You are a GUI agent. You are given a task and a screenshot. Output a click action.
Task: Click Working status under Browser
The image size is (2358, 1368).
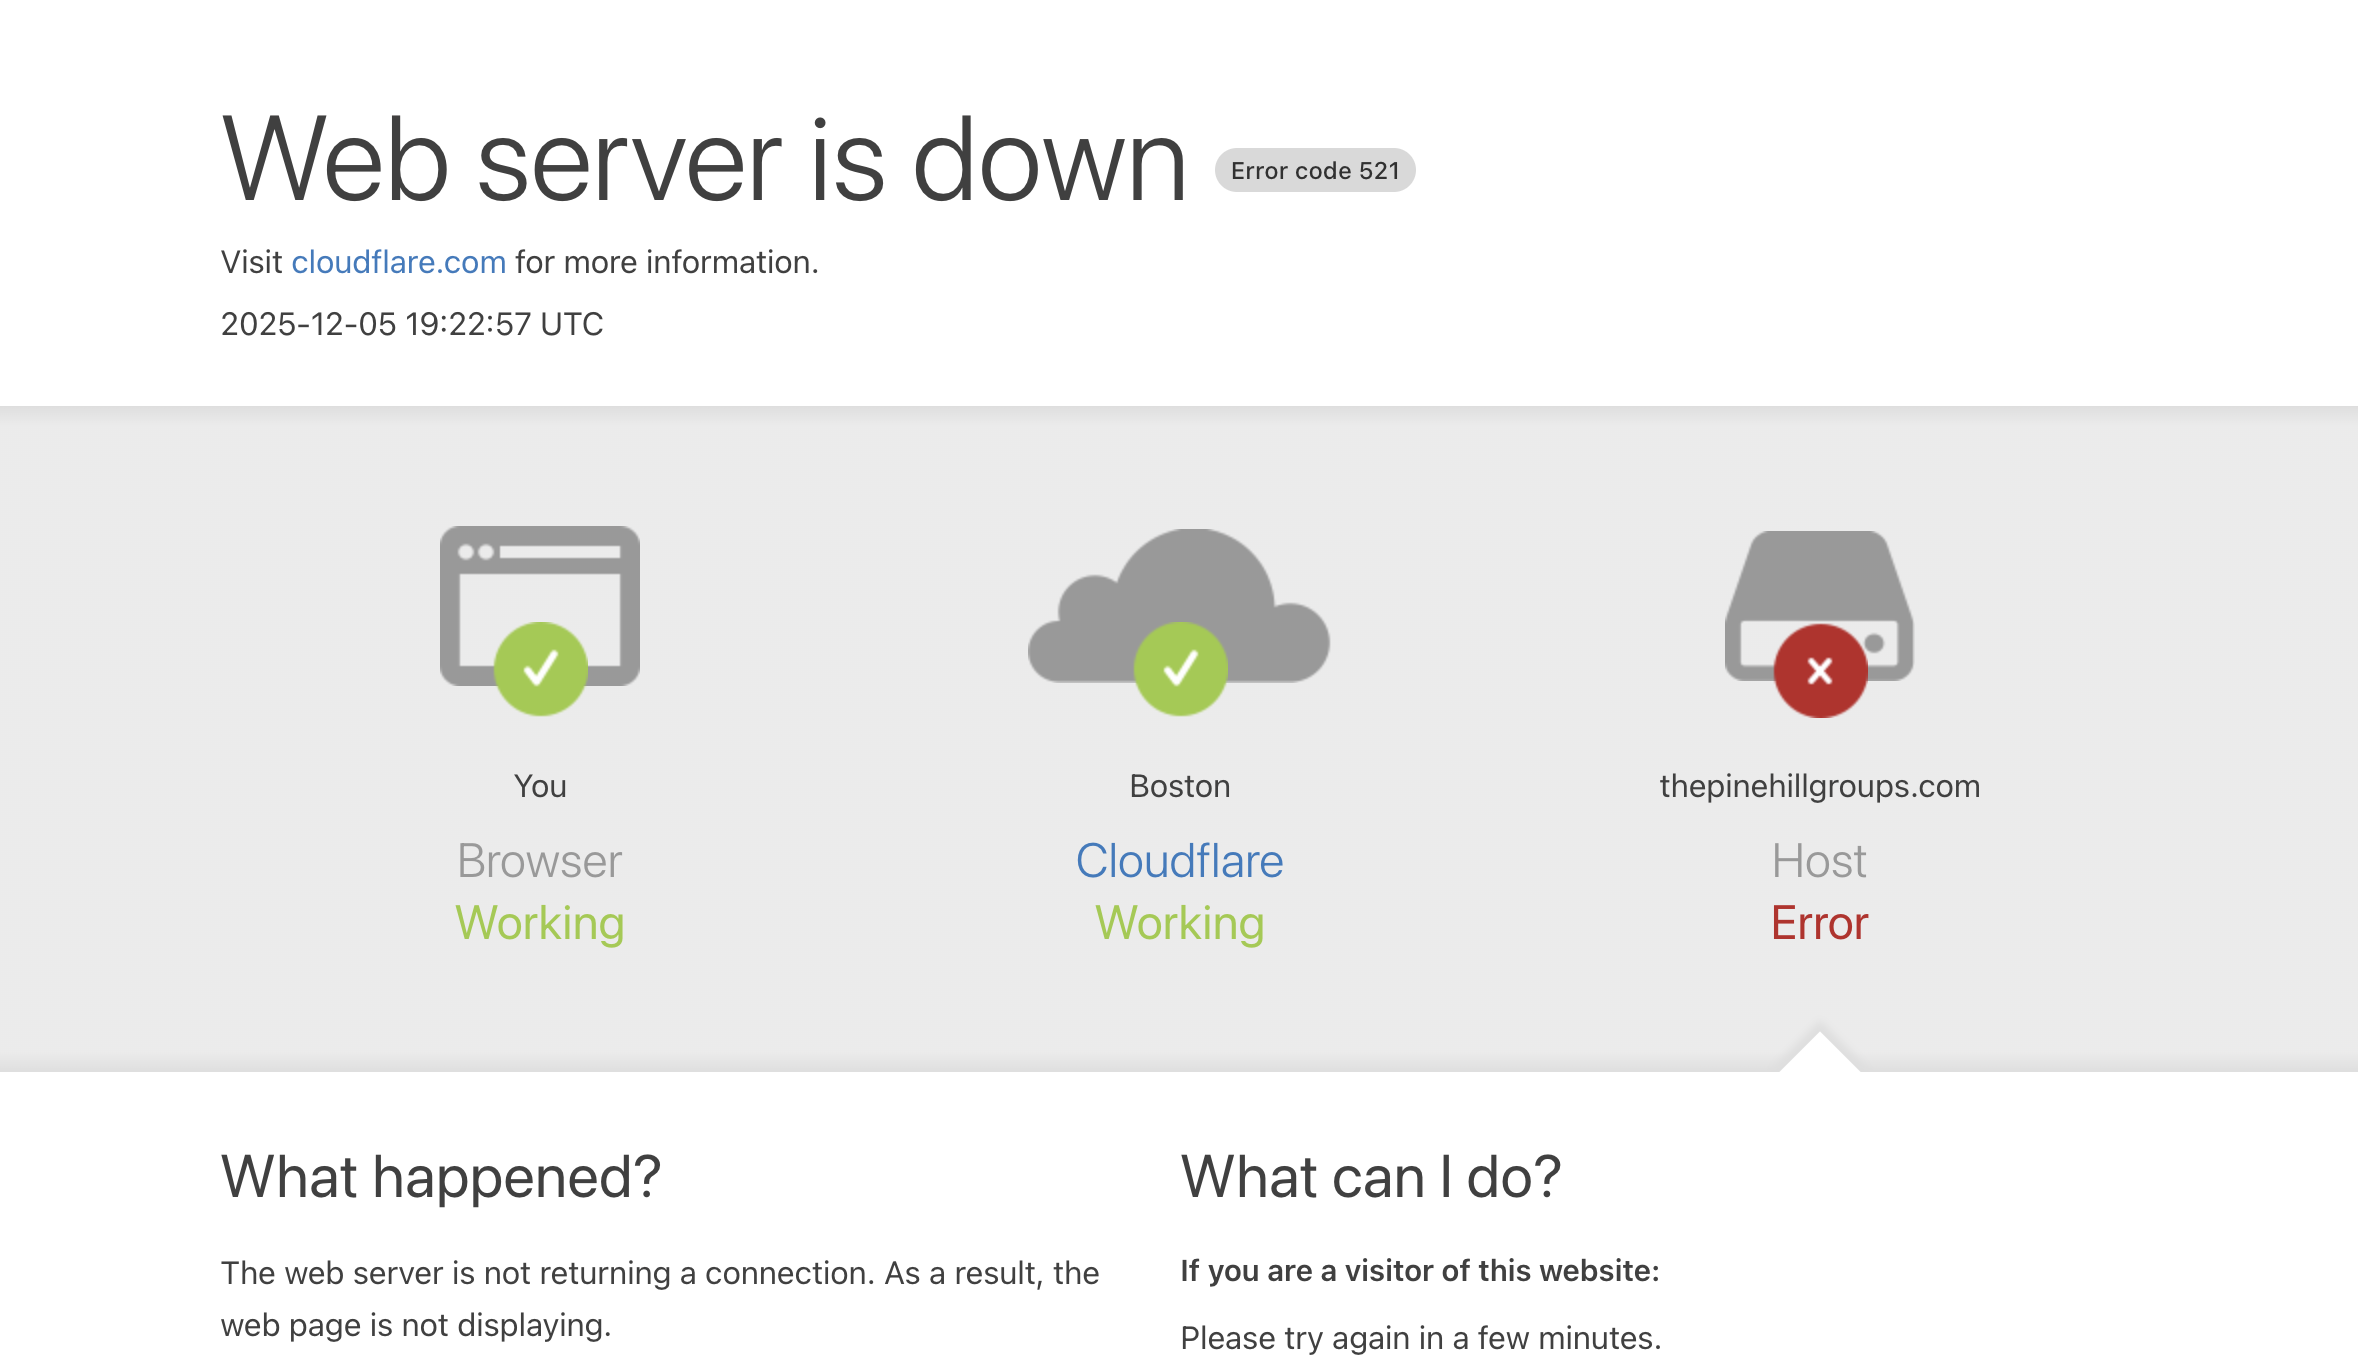point(540,923)
